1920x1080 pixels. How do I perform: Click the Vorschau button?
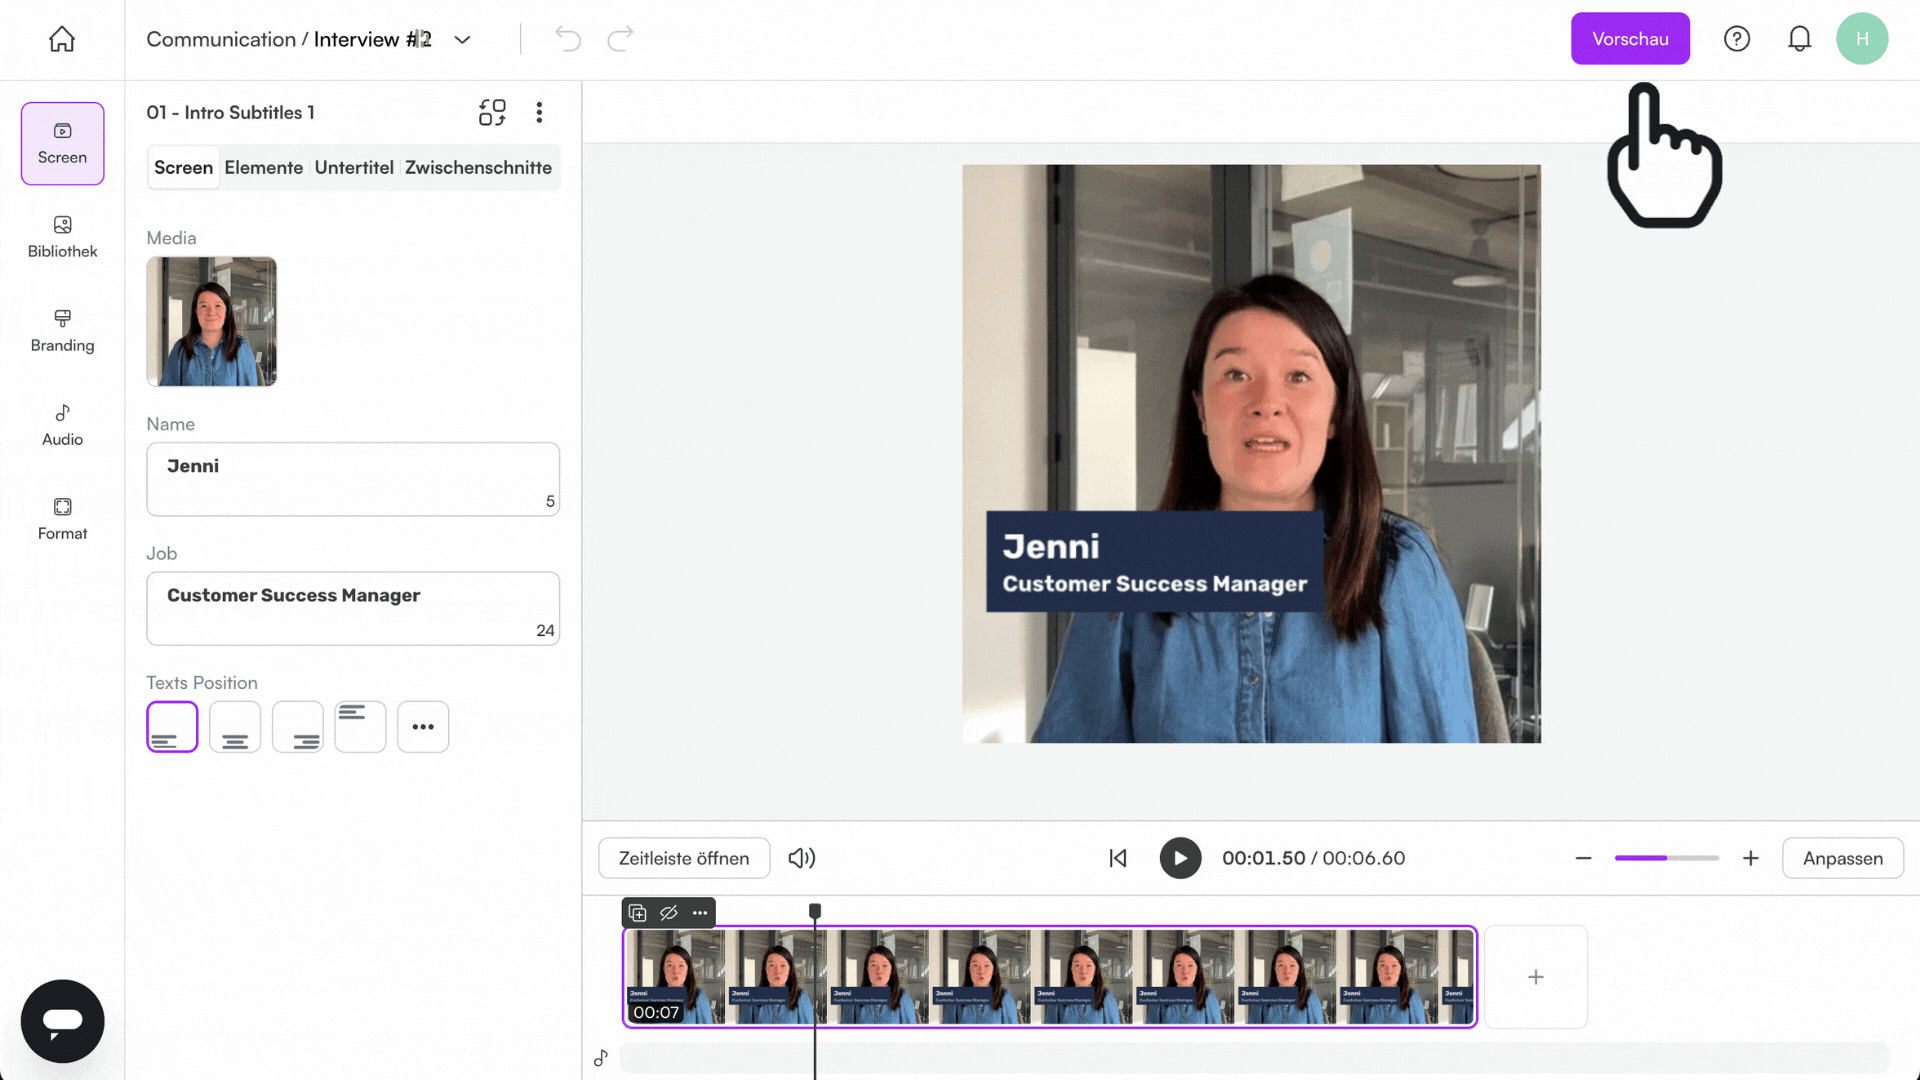(x=1630, y=39)
